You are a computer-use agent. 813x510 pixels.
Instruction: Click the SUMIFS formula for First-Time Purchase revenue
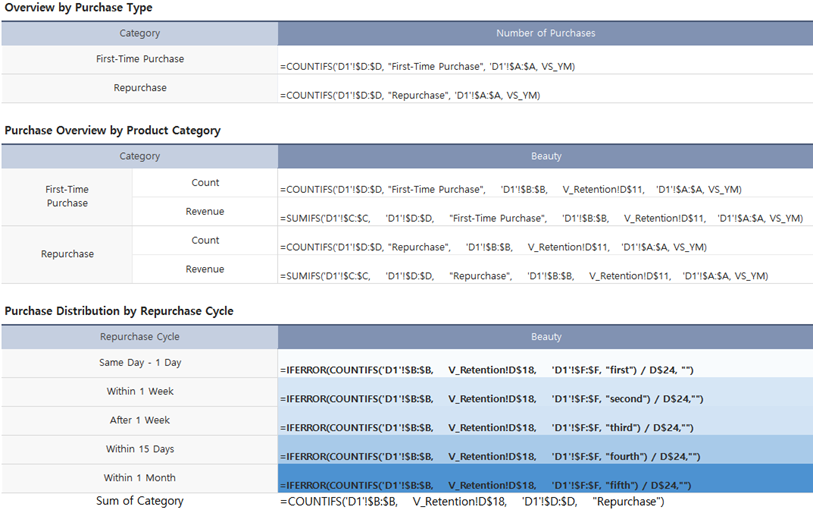(x=541, y=218)
